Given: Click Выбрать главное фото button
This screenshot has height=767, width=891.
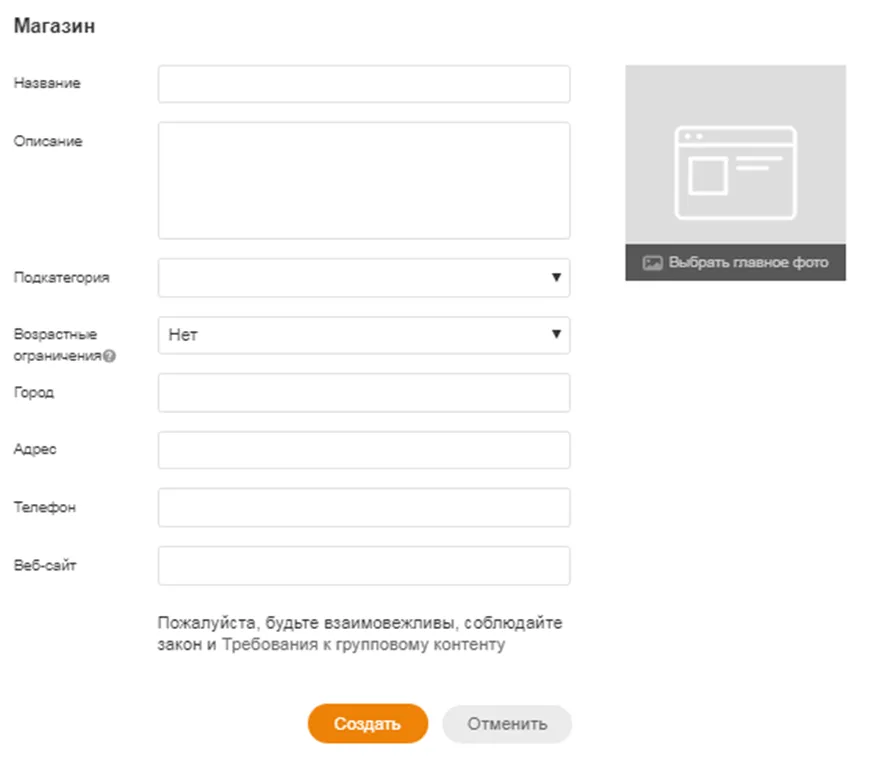Looking at the screenshot, I should 735,262.
